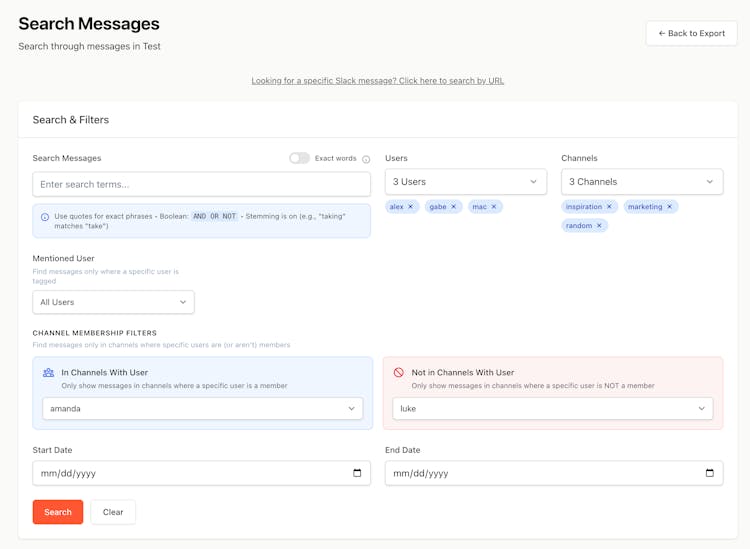Expand the 3 Channels dropdown
The image size is (750, 549).
641,182
